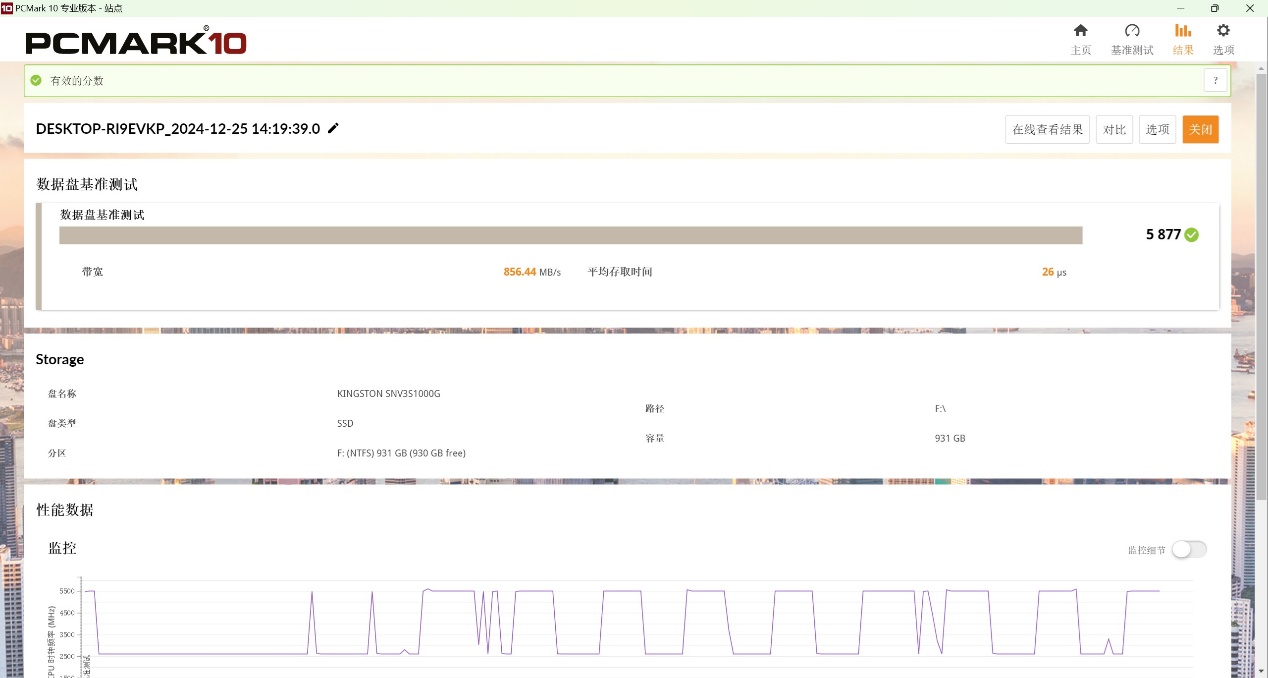
Task: Restore down the PCMark 10 window
Action: tap(1215, 7)
